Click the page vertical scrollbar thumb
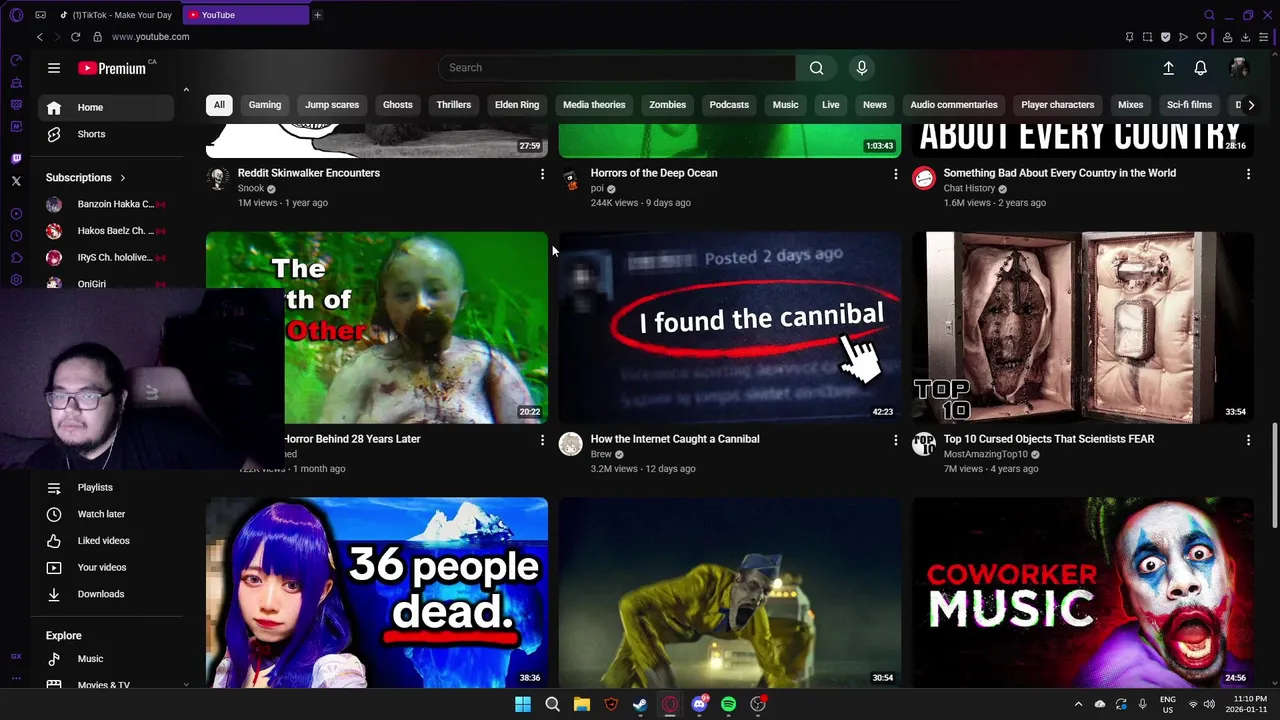Image resolution: width=1280 pixels, height=720 pixels. pos(1274,475)
